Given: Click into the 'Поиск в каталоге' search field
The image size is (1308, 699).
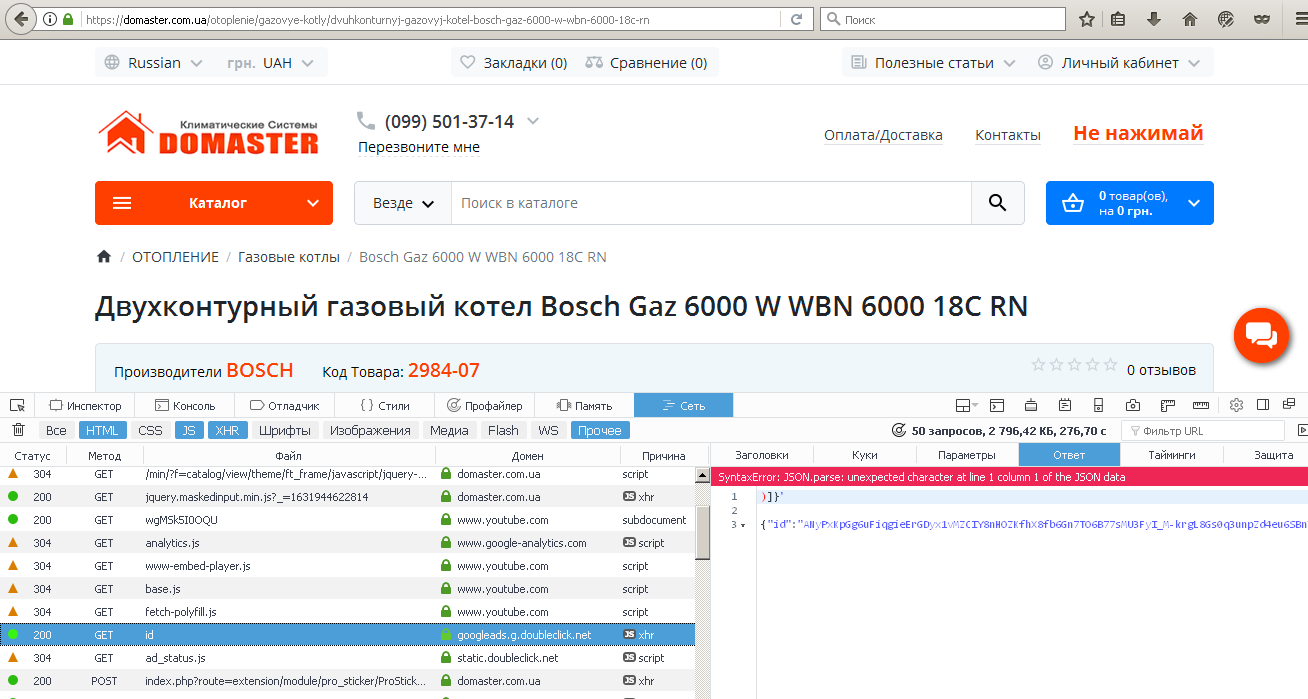Looking at the screenshot, I should [x=711, y=203].
